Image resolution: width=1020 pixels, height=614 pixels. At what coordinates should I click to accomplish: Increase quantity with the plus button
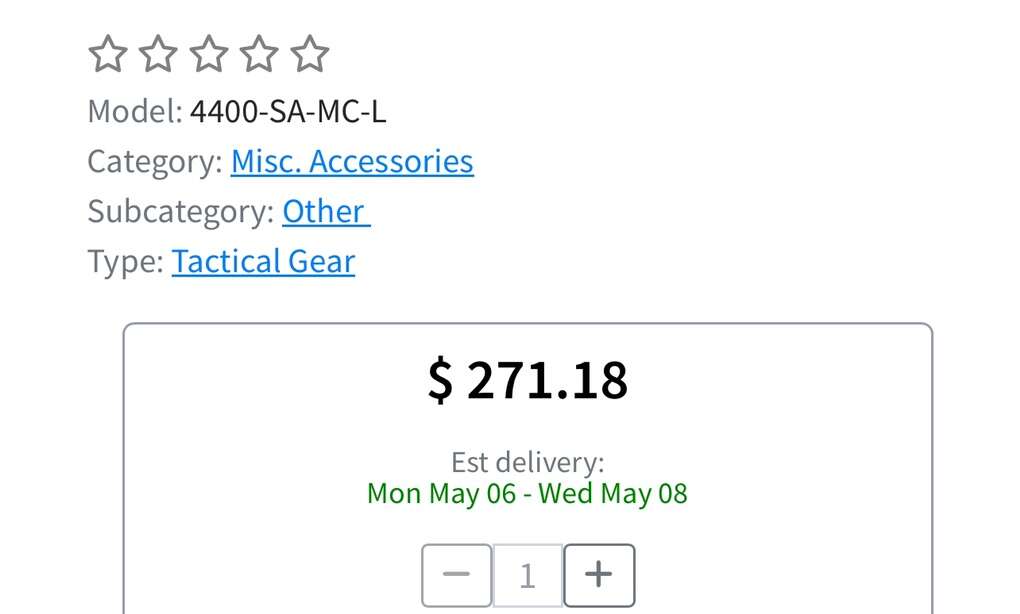click(599, 575)
